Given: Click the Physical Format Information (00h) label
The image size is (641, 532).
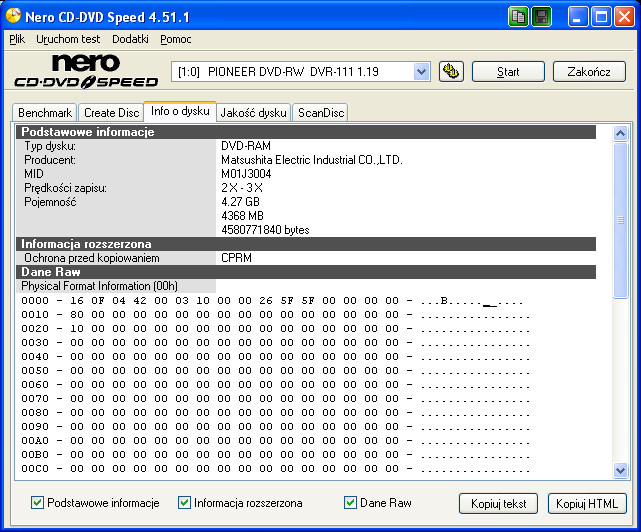Looking at the screenshot, I should click(x=99, y=286).
